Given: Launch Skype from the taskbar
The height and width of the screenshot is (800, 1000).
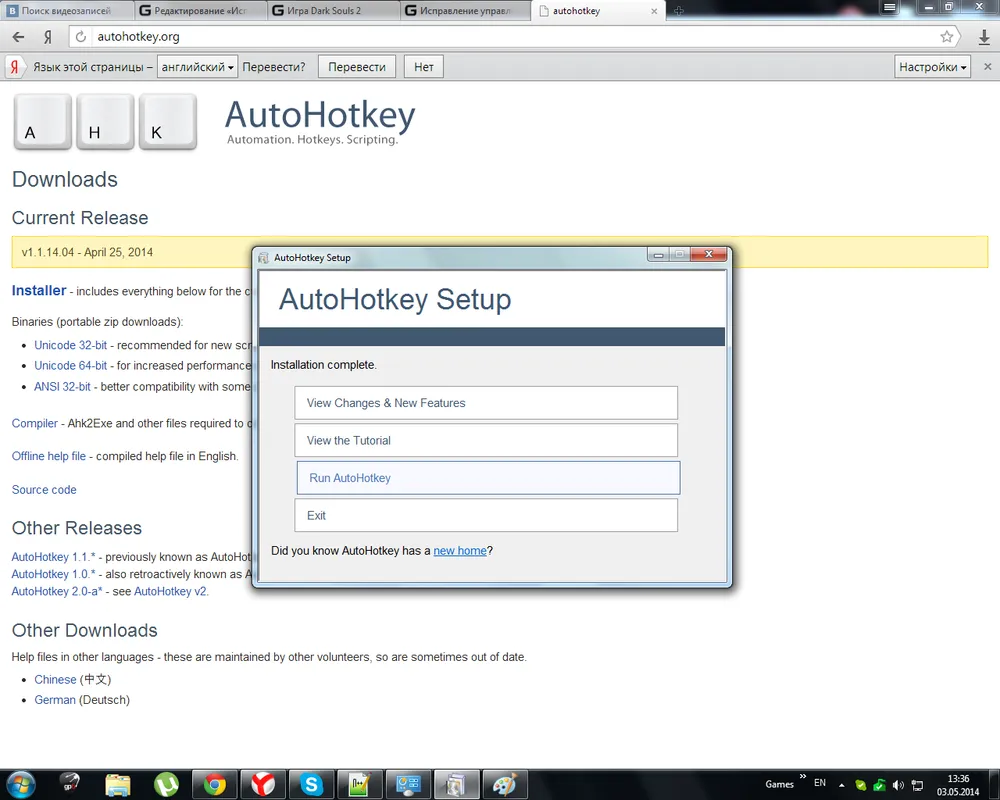Looking at the screenshot, I should pos(313,783).
